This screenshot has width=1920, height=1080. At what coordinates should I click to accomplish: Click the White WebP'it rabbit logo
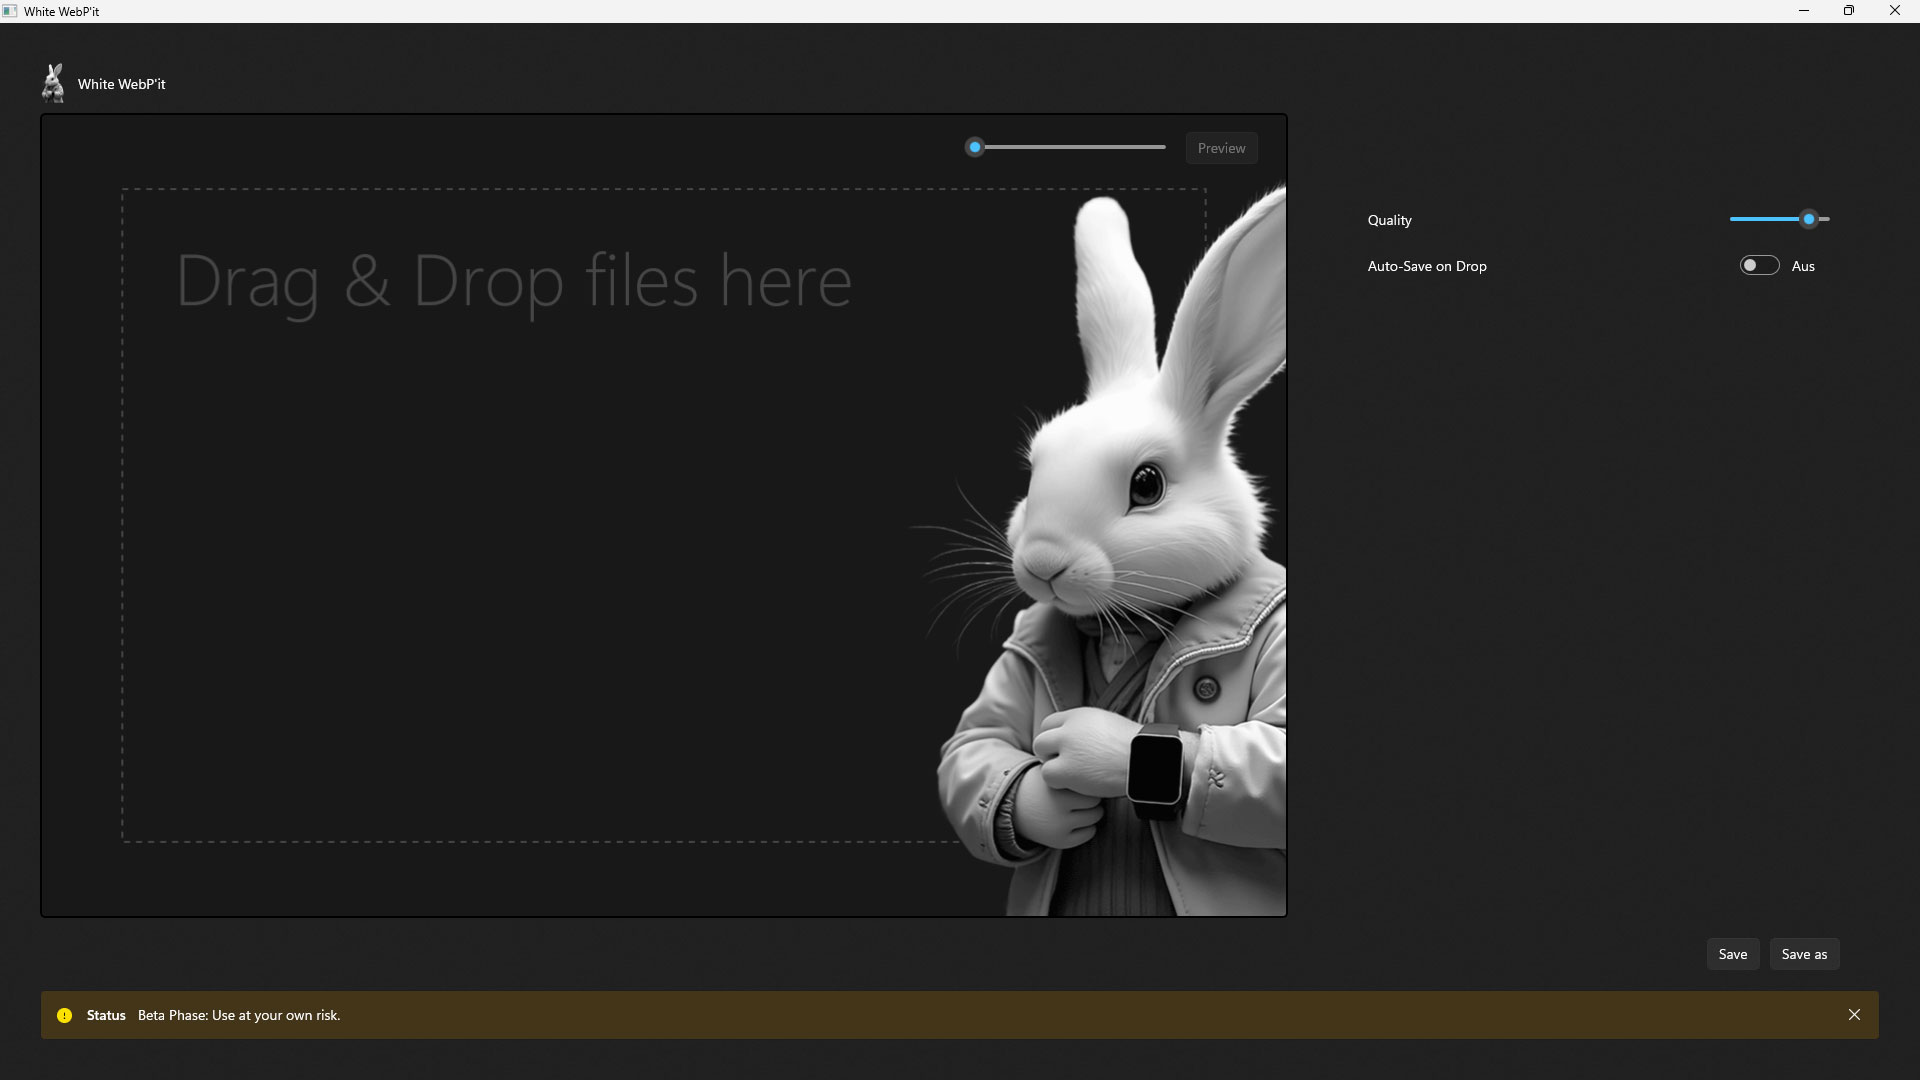point(52,83)
